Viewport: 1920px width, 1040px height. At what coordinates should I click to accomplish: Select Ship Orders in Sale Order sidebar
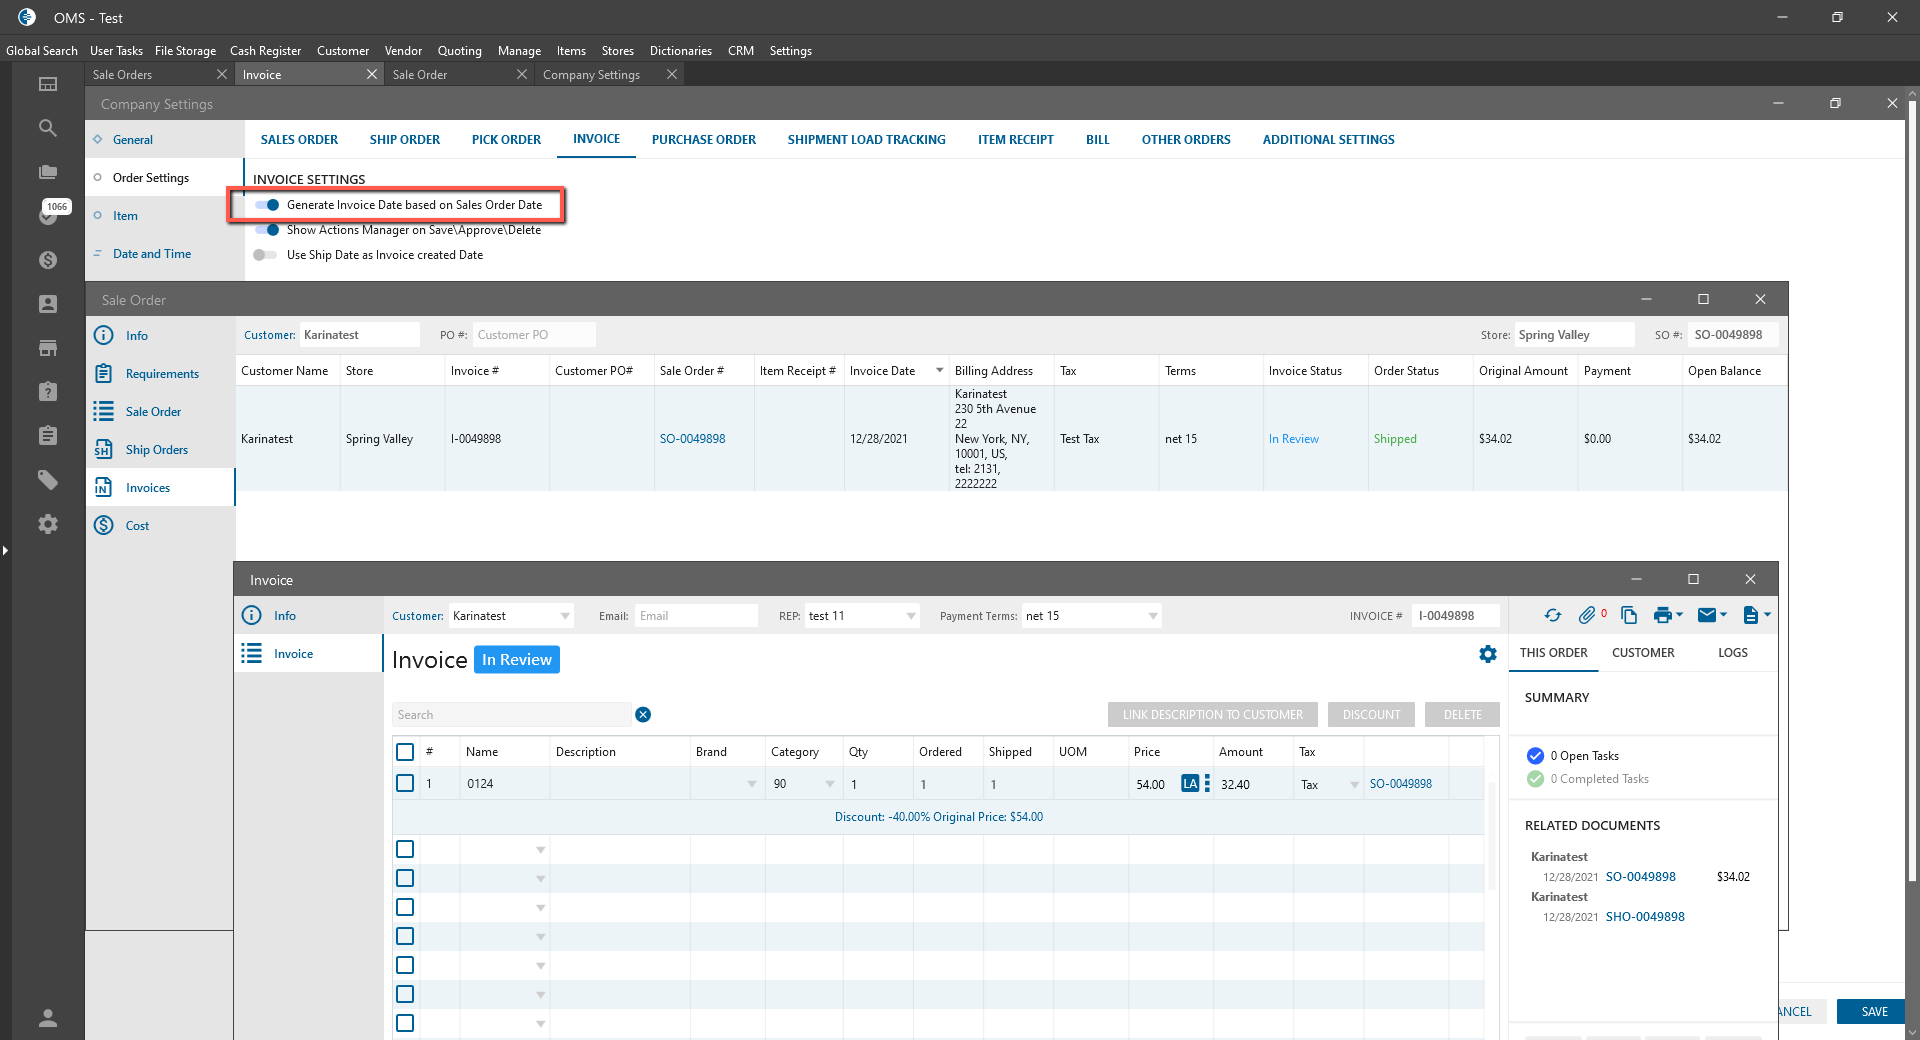pos(156,450)
